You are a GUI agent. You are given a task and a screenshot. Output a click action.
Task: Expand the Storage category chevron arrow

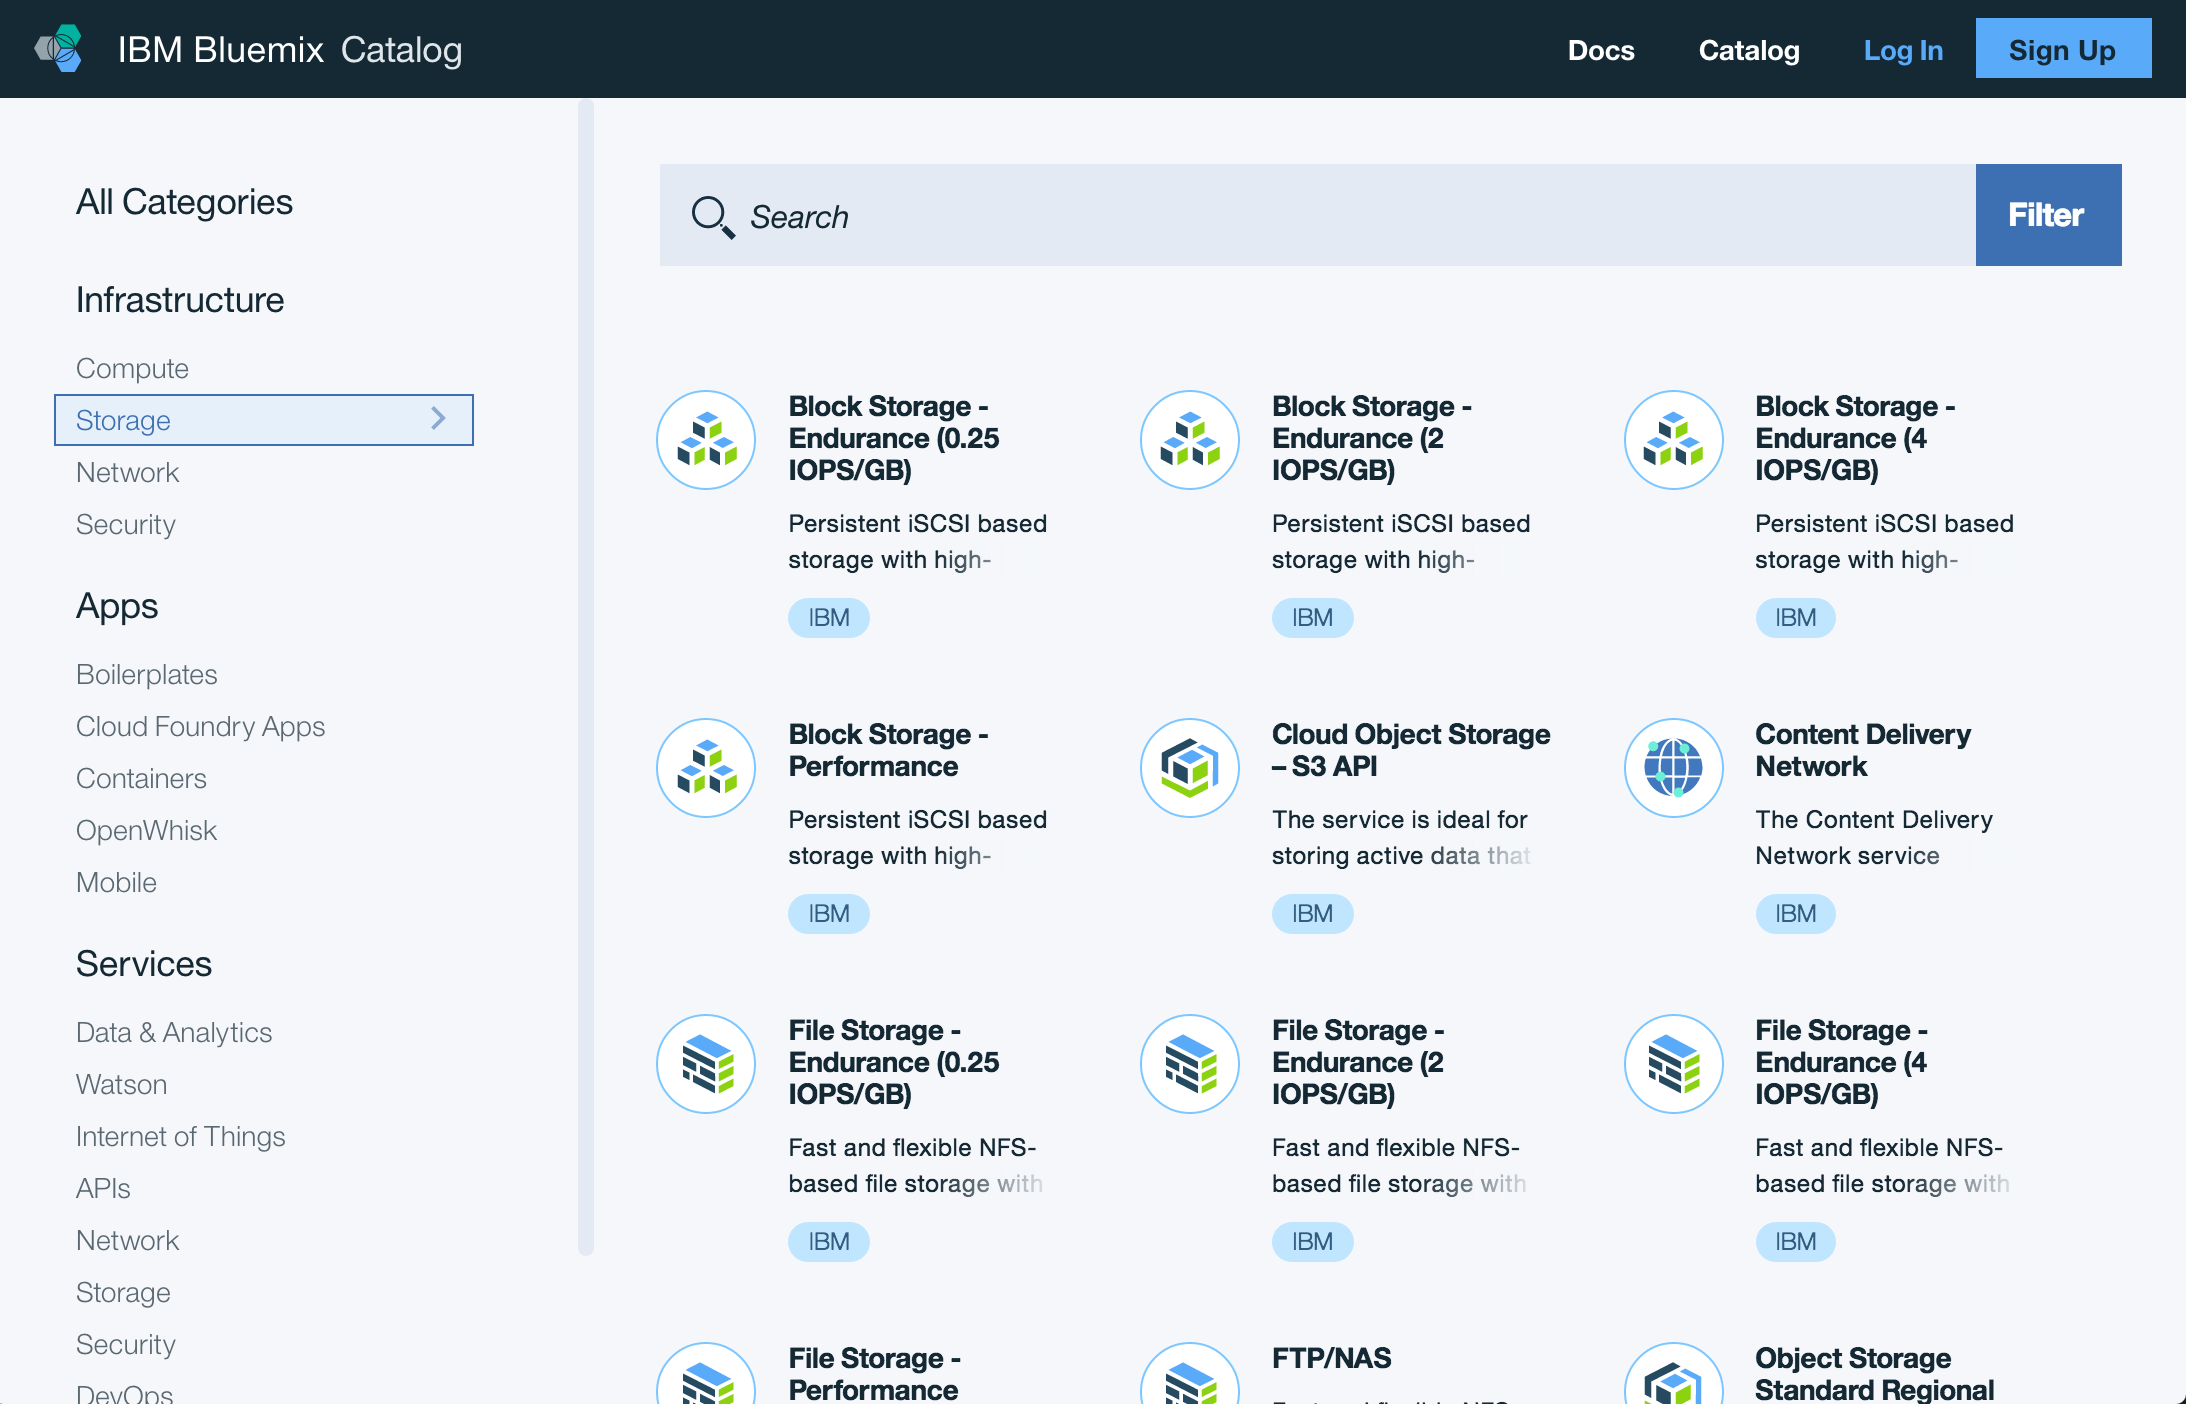[438, 419]
